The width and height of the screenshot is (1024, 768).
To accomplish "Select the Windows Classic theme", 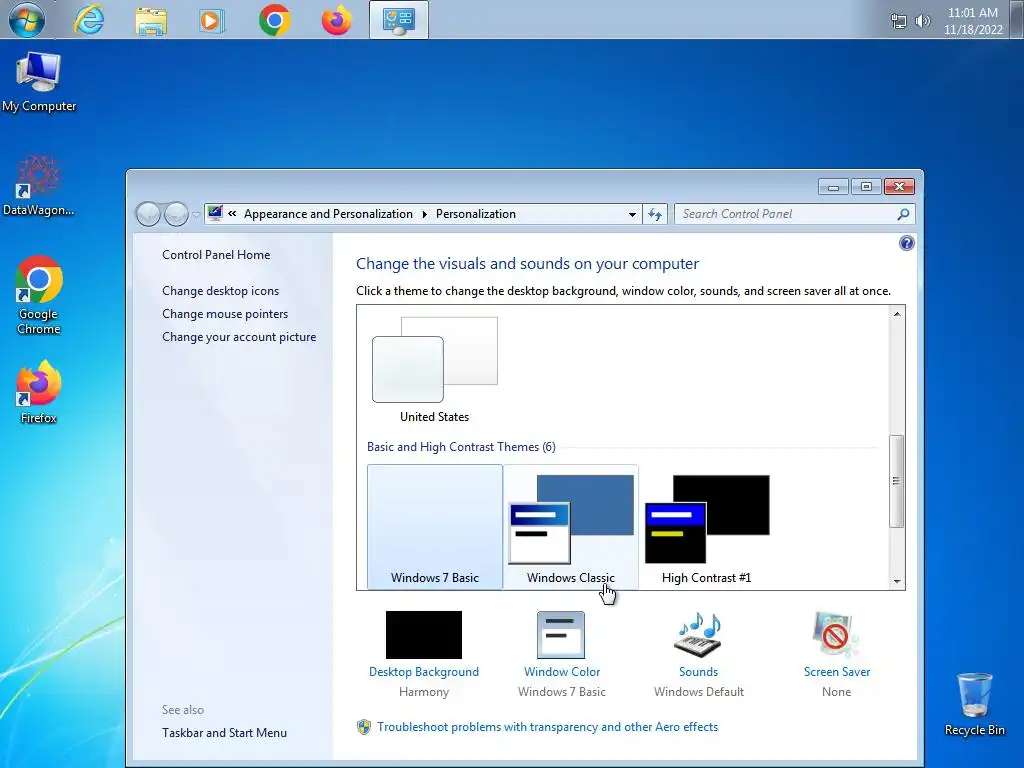I will [571, 526].
